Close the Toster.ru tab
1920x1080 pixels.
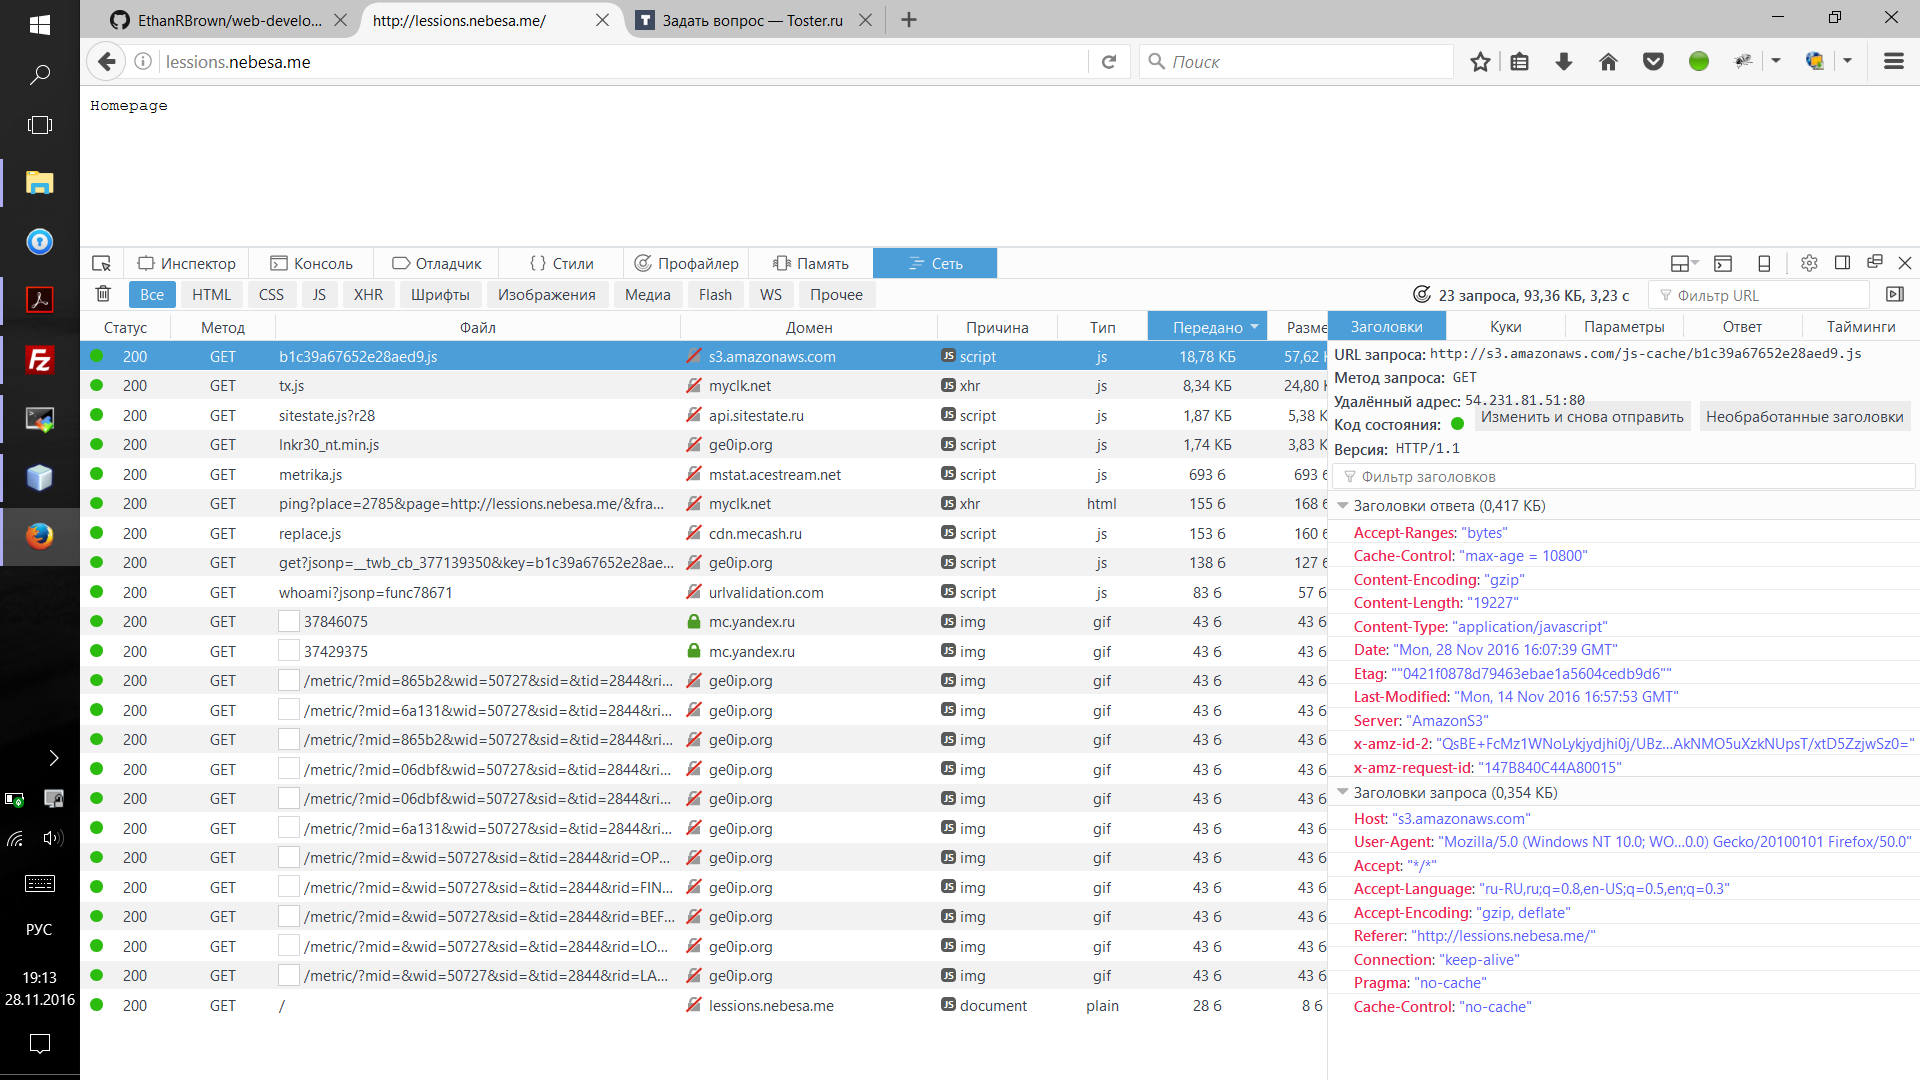[865, 20]
